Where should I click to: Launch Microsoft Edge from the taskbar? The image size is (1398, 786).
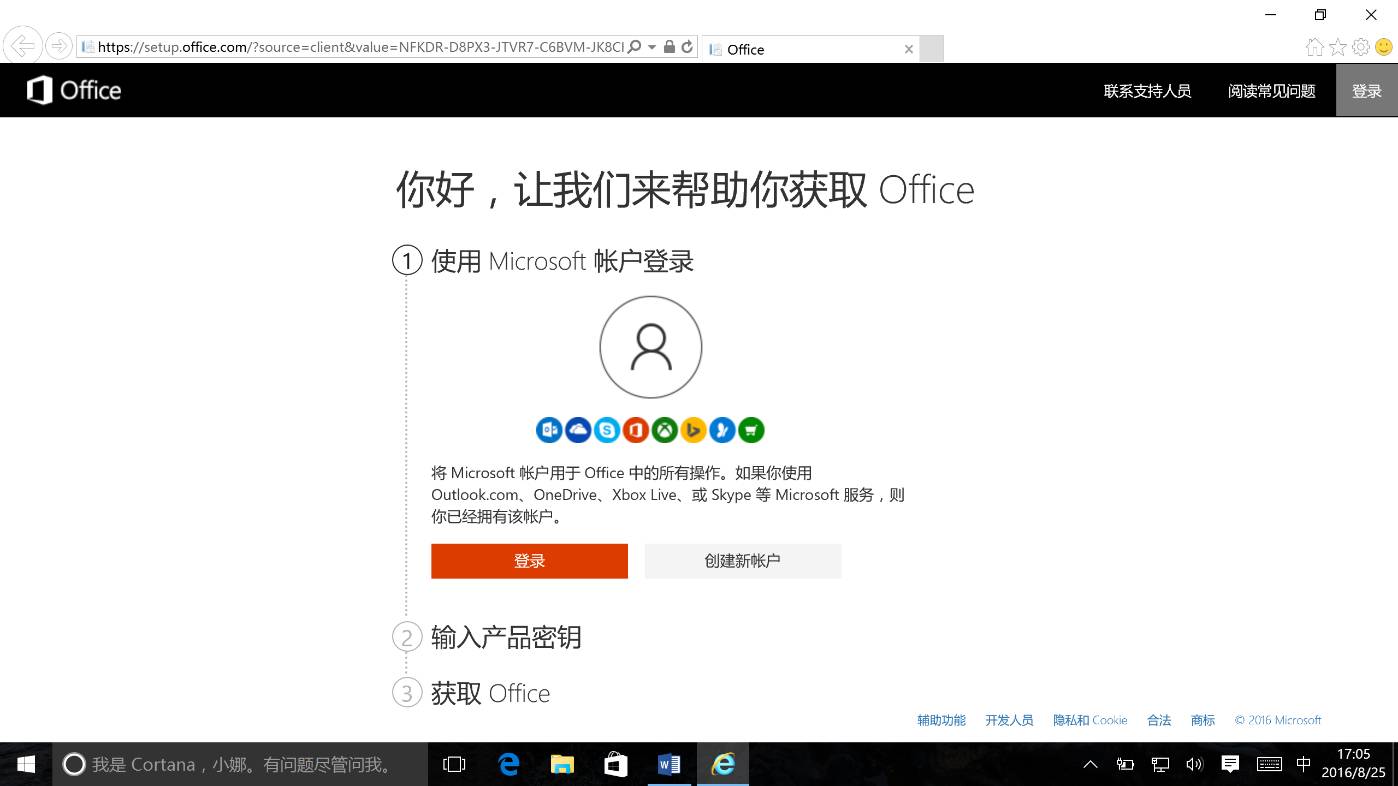click(509, 763)
